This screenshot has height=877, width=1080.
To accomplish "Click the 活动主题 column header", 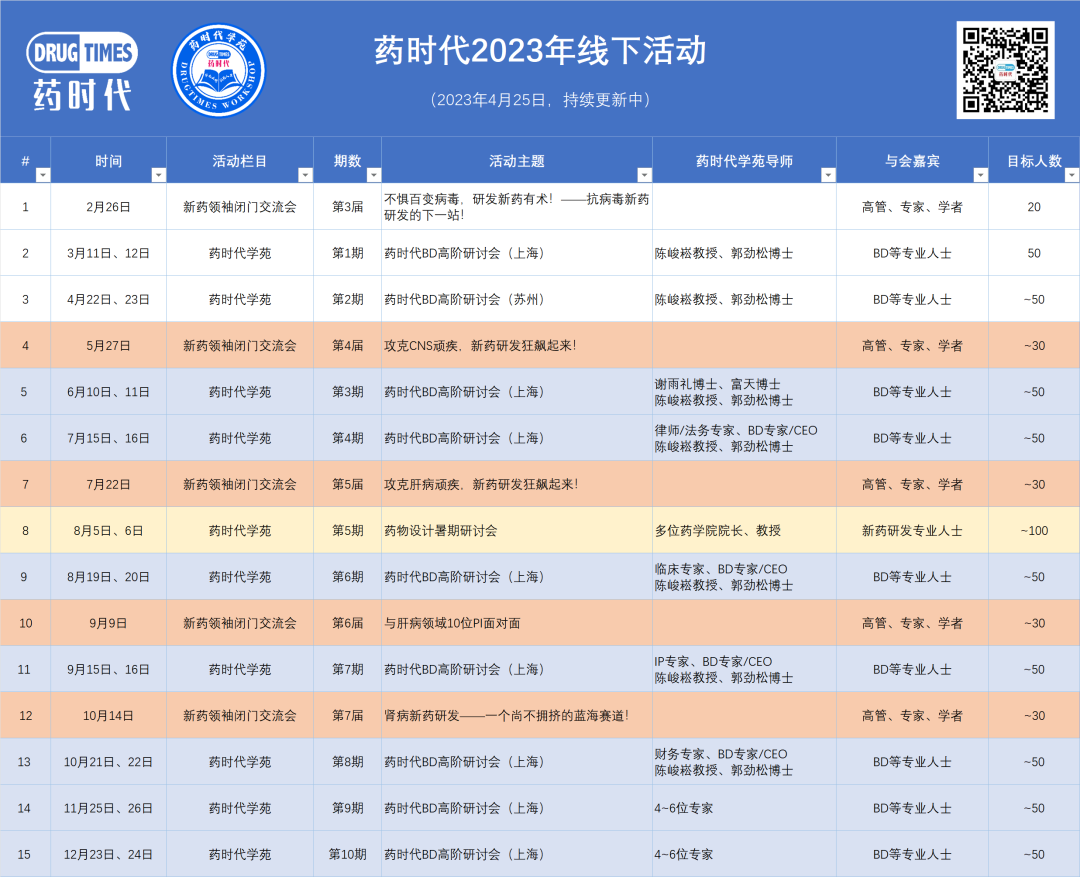I will [517, 161].
